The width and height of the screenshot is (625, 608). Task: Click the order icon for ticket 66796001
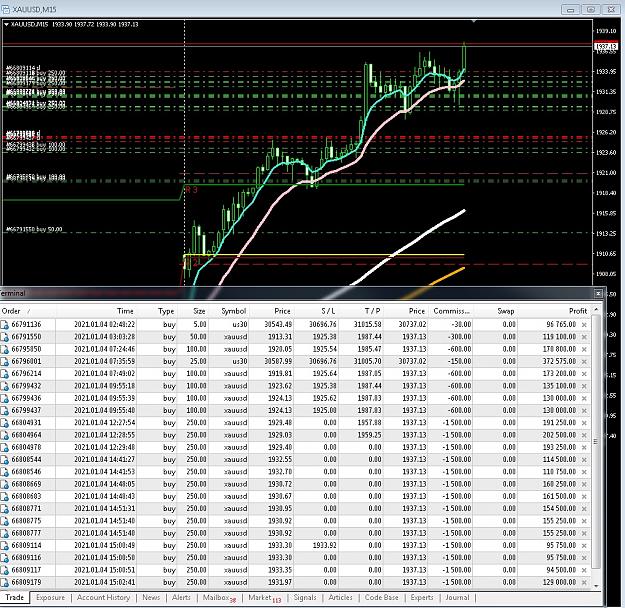point(5,362)
